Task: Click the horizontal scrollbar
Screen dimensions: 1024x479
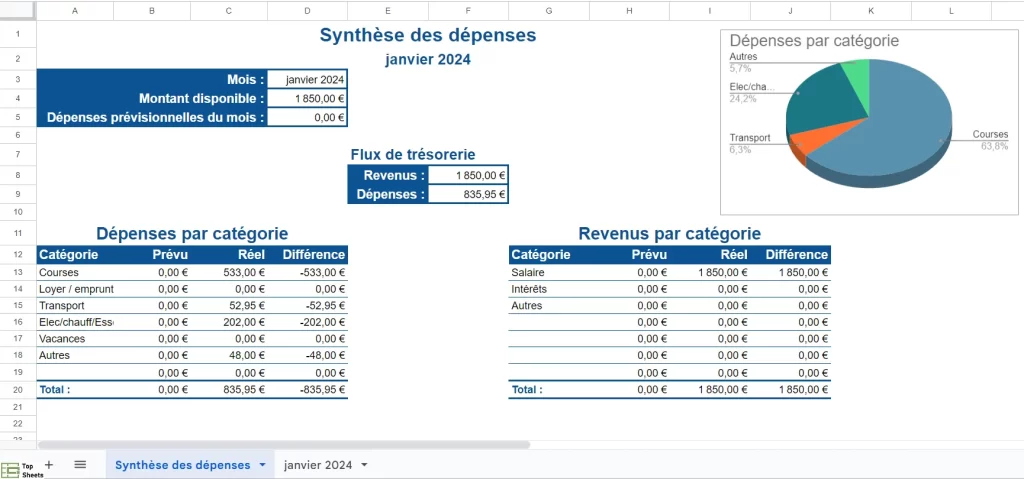Action: point(284,445)
